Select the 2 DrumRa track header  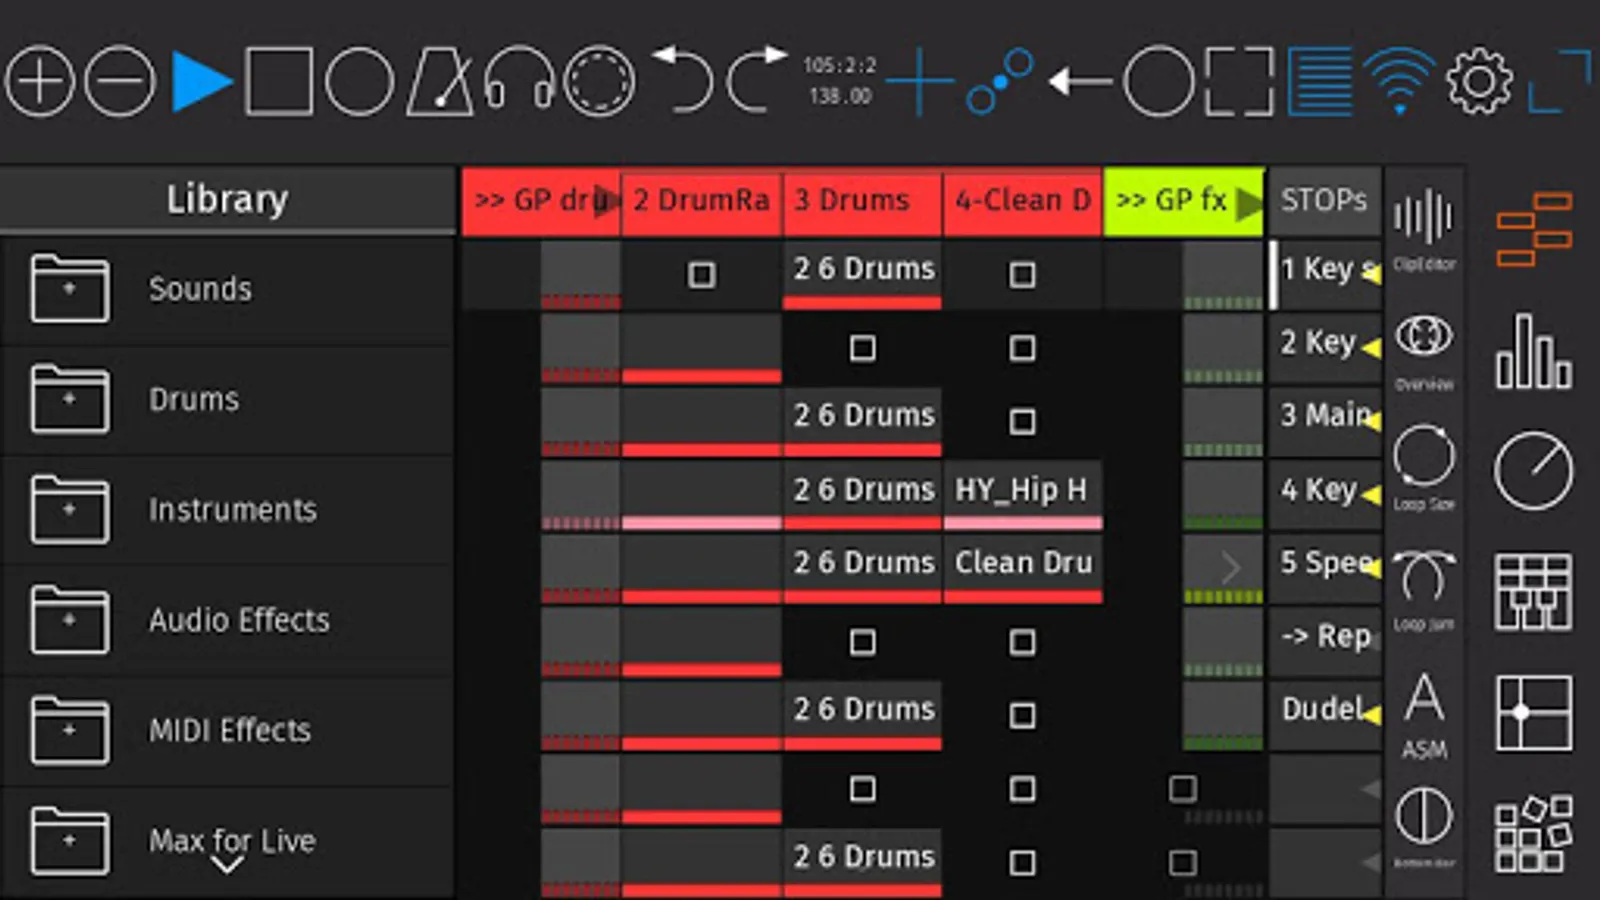[701, 201]
